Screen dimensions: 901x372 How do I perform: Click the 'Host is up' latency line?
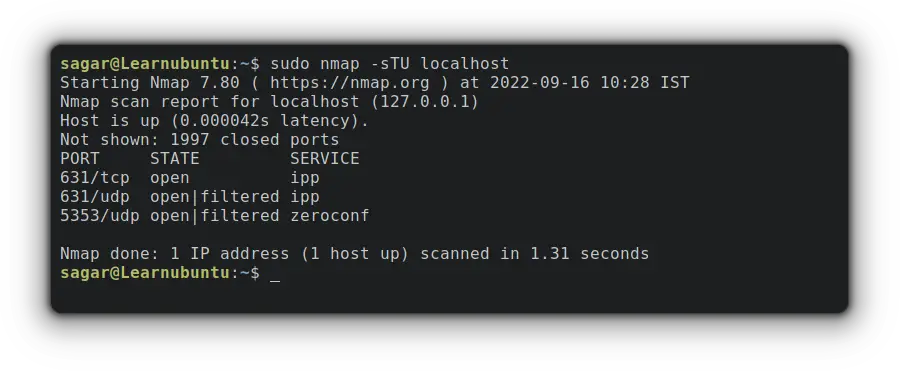214,121
